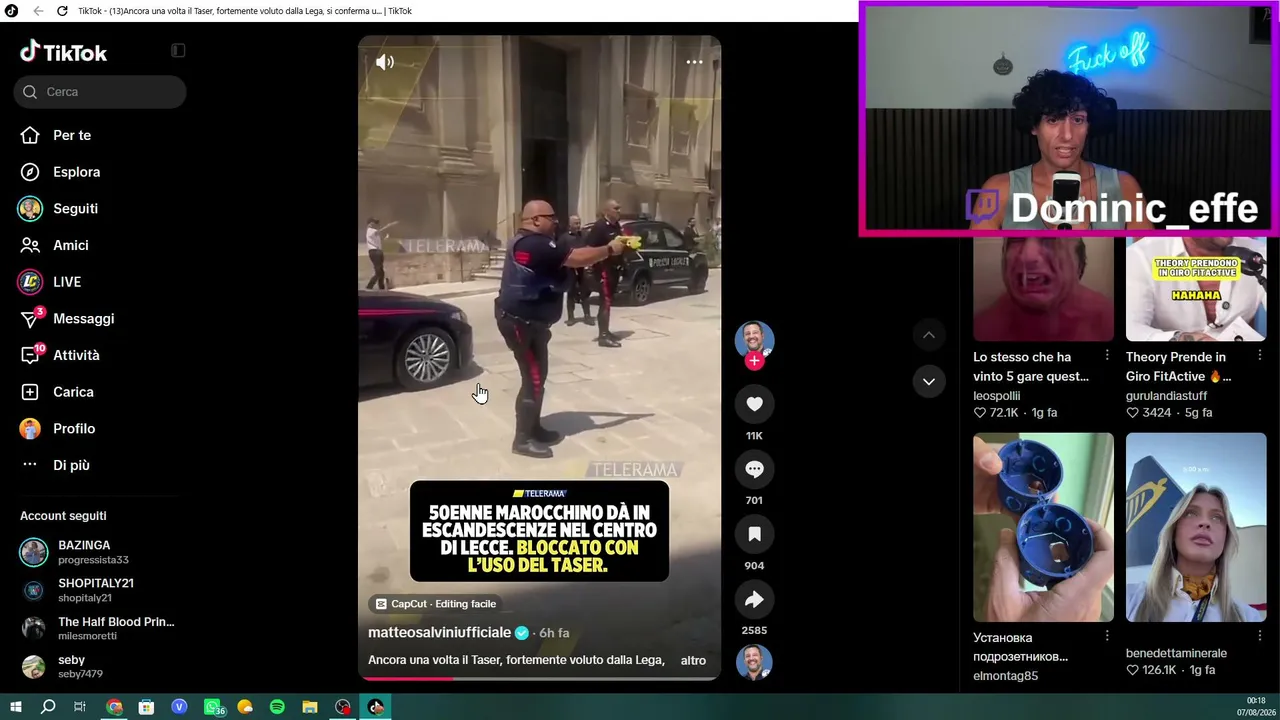Expand the caption with altro
This screenshot has width=1280, height=720.
click(693, 660)
